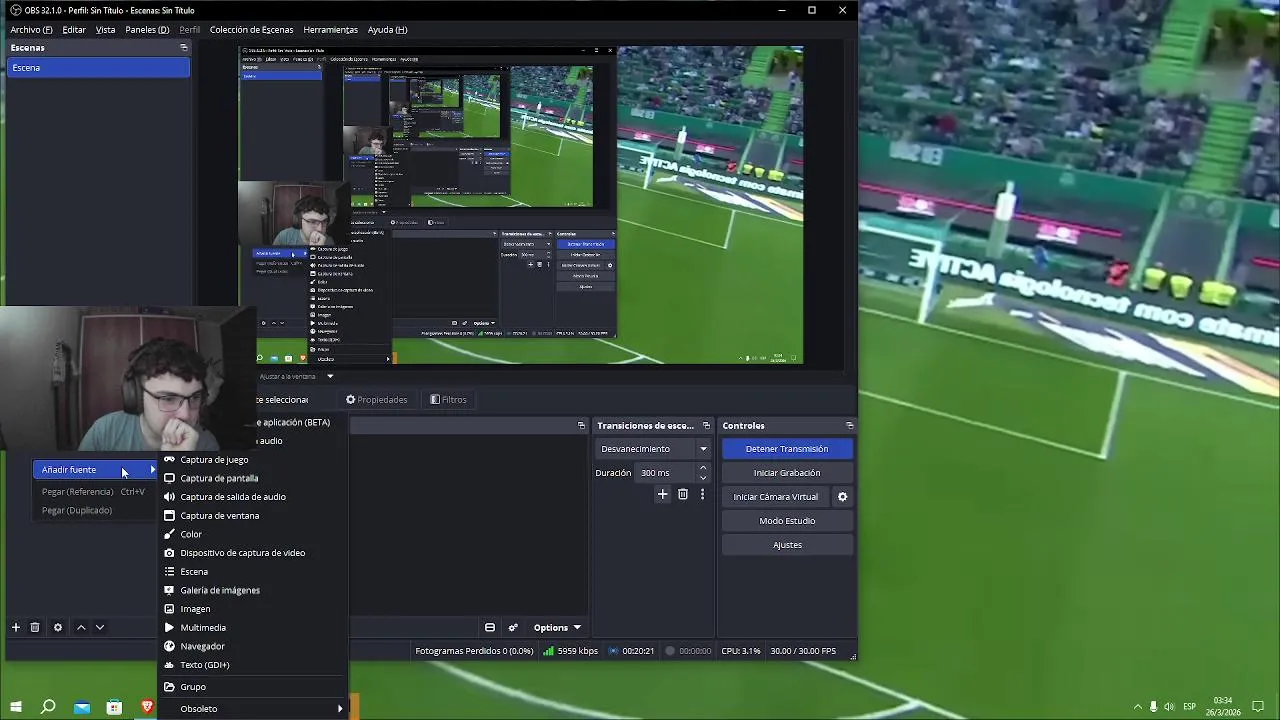This screenshot has width=1280, height=720.
Task: Open Ajustes from Controles
Action: point(787,545)
